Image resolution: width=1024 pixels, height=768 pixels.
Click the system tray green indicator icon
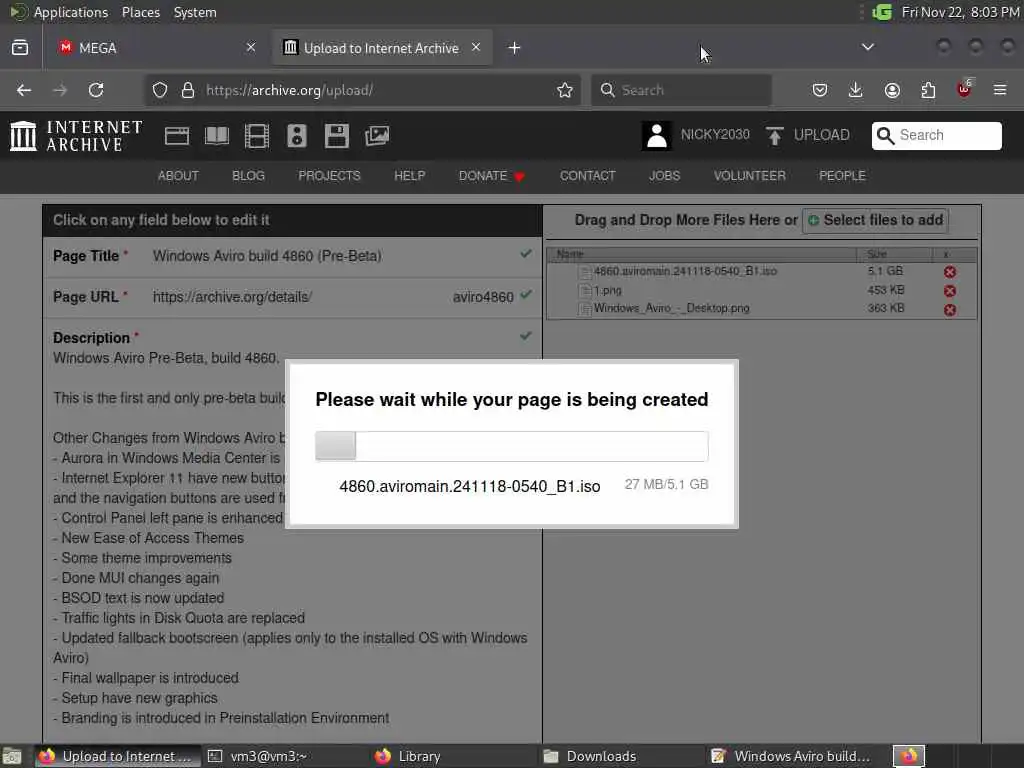(x=882, y=12)
